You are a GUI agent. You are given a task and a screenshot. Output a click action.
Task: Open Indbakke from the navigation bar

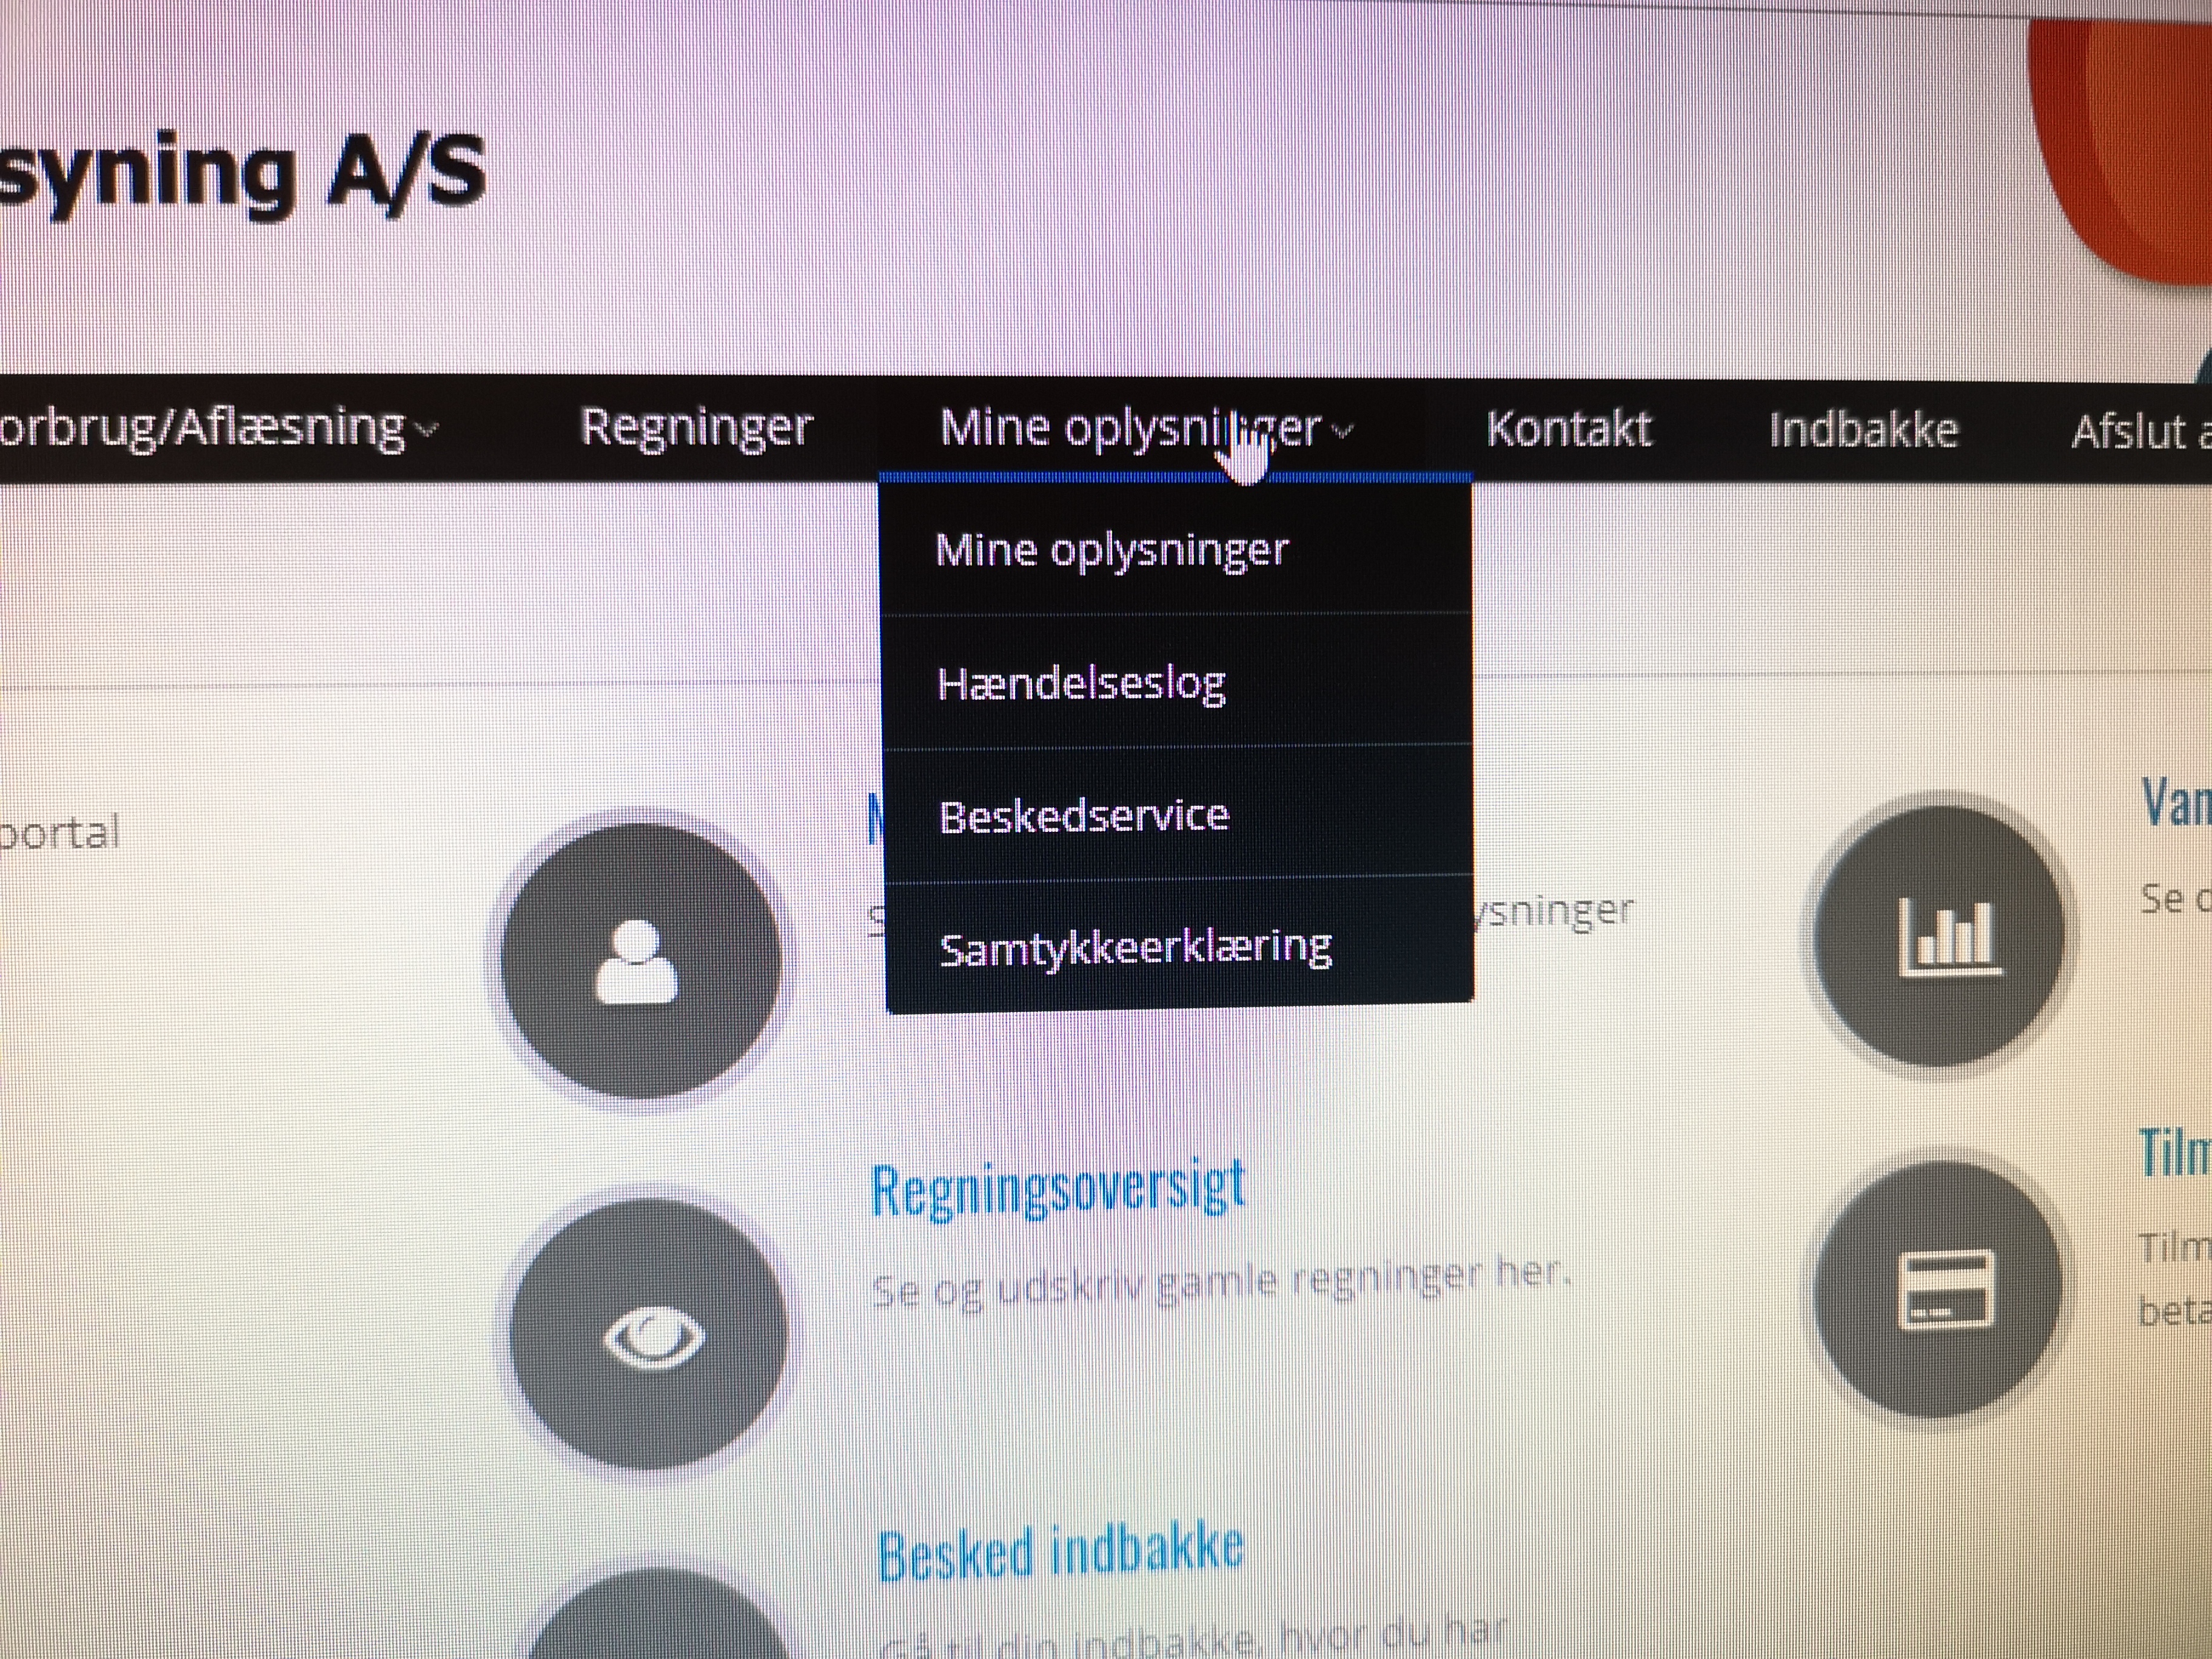tap(1863, 430)
